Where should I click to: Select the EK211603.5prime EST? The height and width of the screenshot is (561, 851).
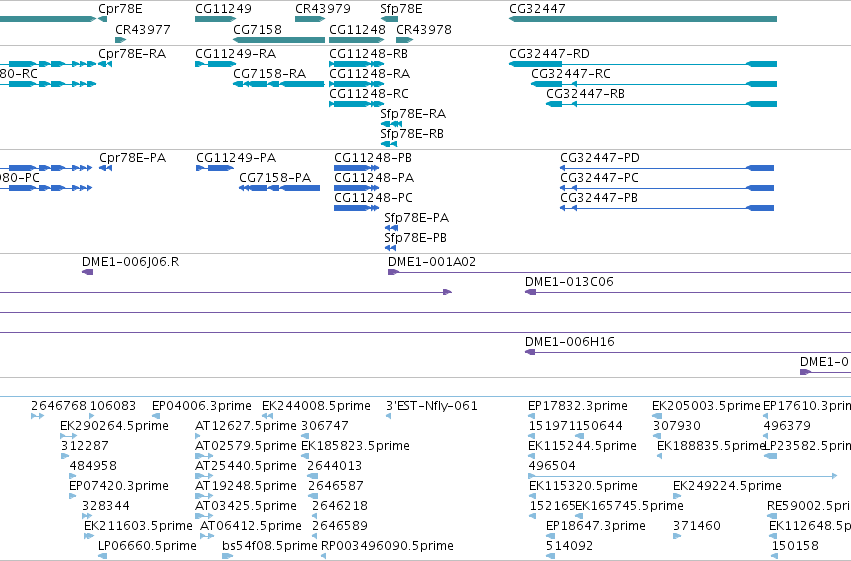tap(89, 537)
